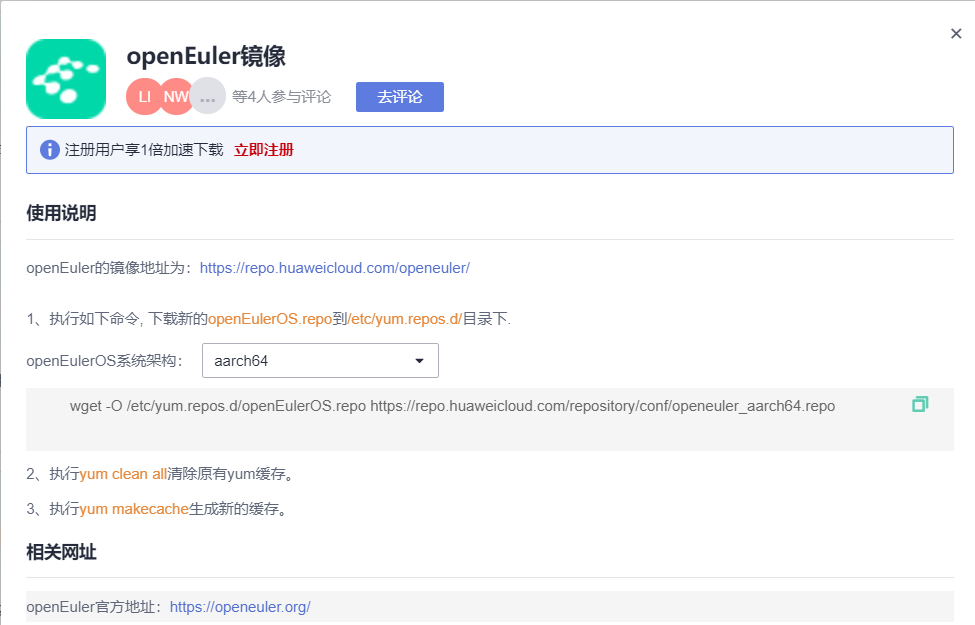The height and width of the screenshot is (625, 975).
Task: Click the 相关网址 heading
Action: tap(61, 552)
